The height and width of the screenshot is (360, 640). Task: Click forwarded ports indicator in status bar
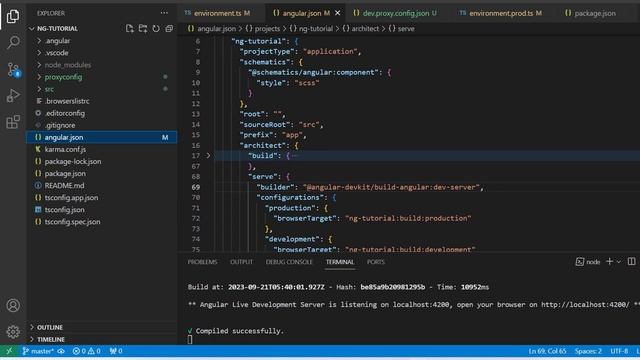(x=116, y=351)
